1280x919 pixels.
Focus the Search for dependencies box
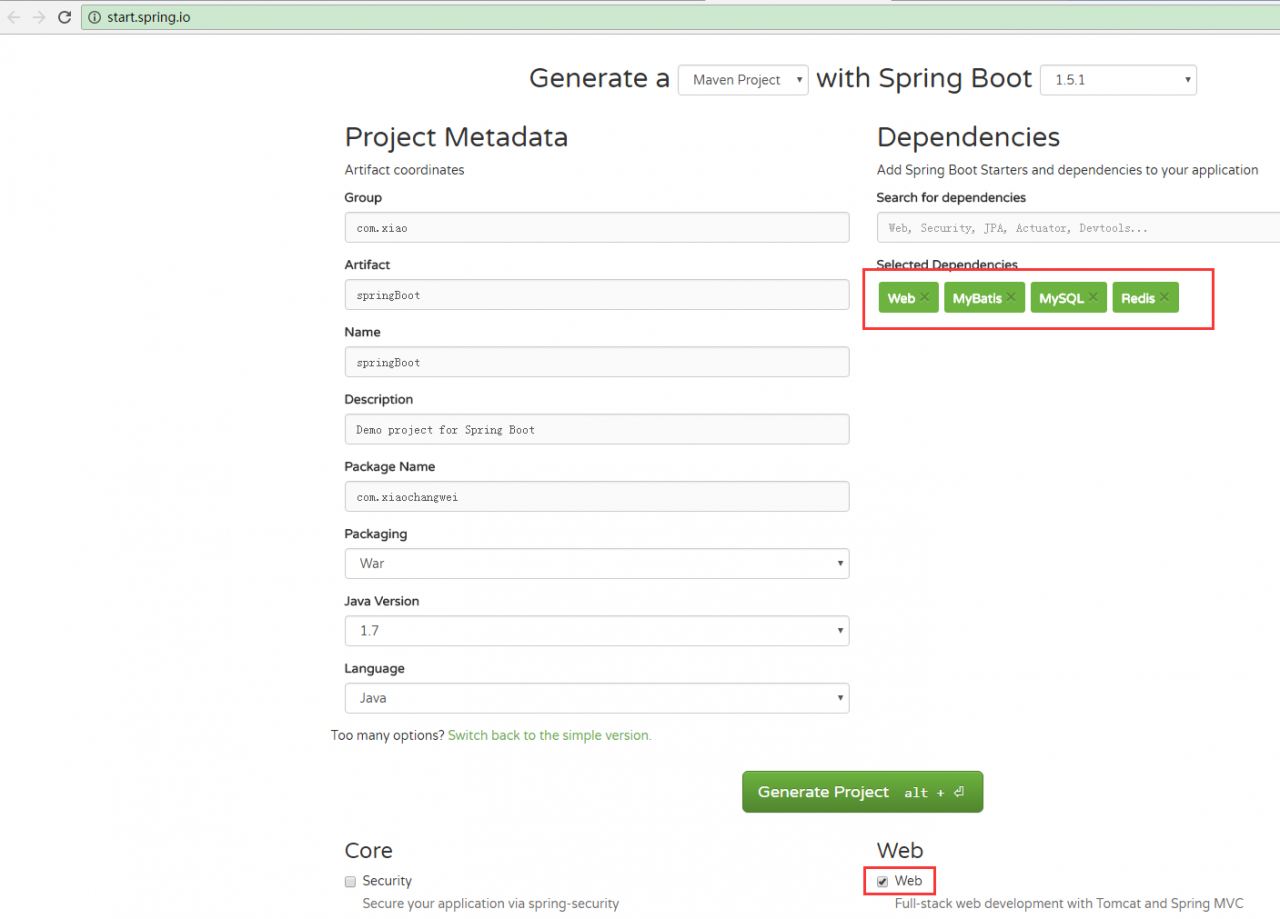[1078, 227]
